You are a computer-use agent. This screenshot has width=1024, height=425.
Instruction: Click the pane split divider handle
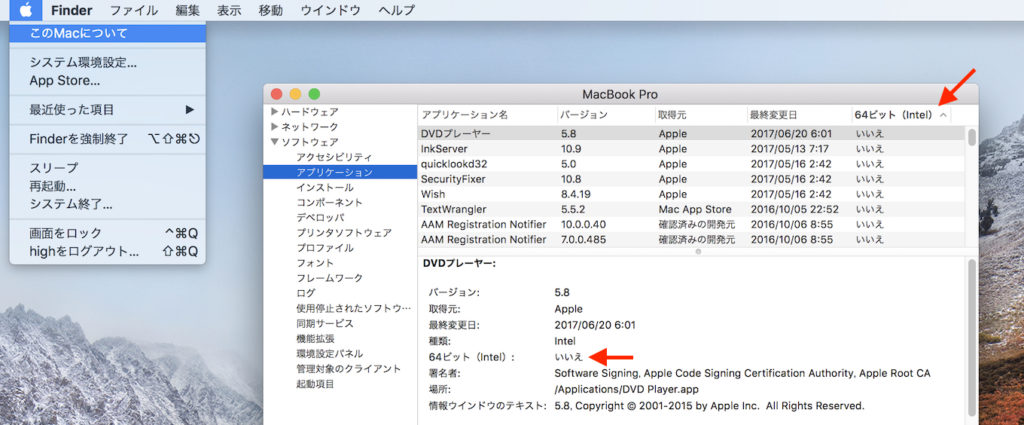pyautogui.click(x=698, y=251)
